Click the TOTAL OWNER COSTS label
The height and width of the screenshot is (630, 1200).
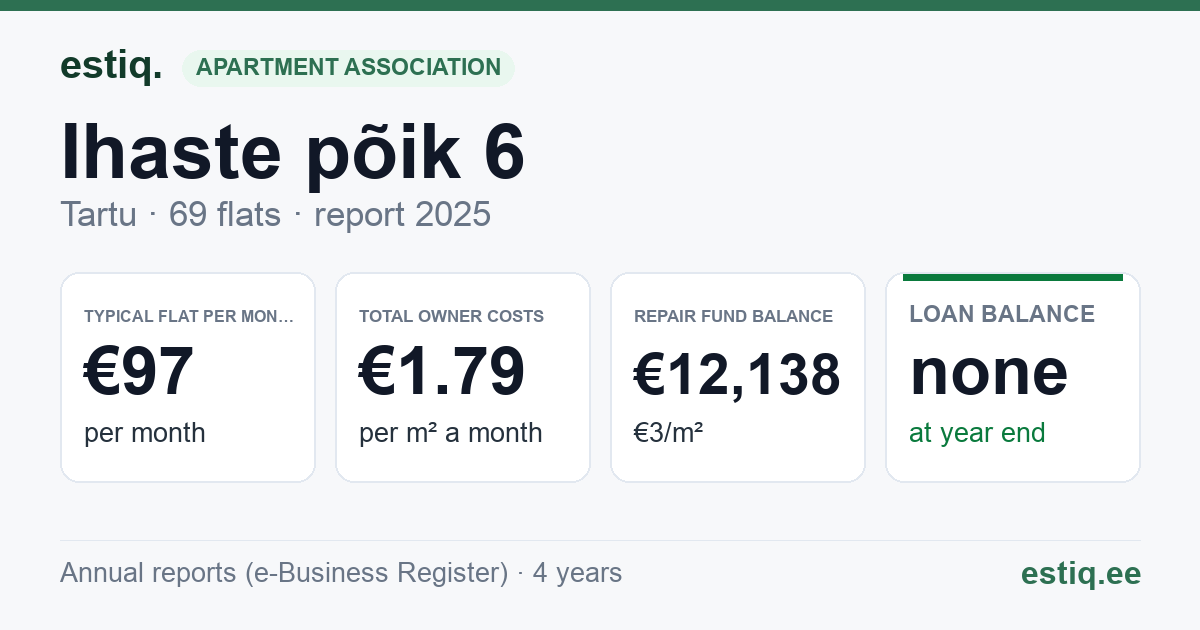tap(451, 316)
